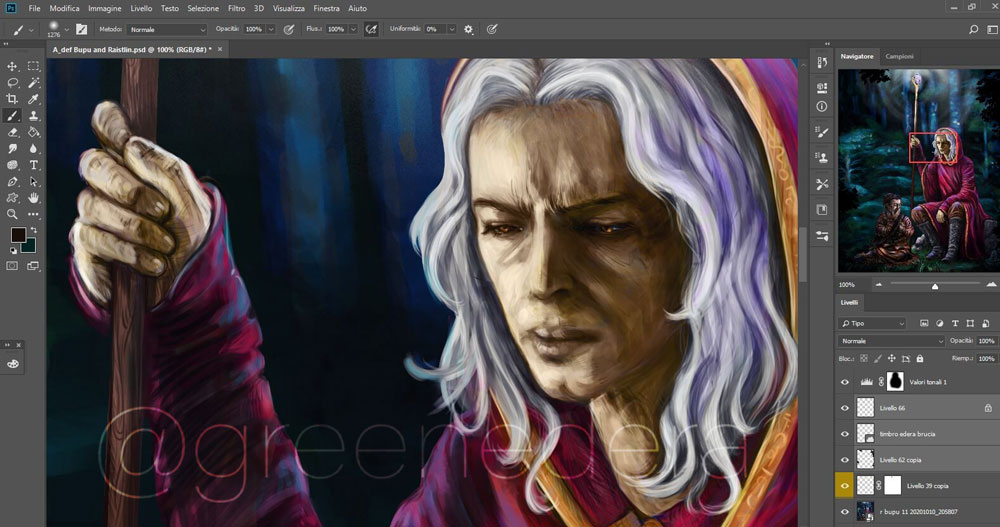Select the Path Selection arrow tool
The height and width of the screenshot is (527, 1000).
[33, 182]
